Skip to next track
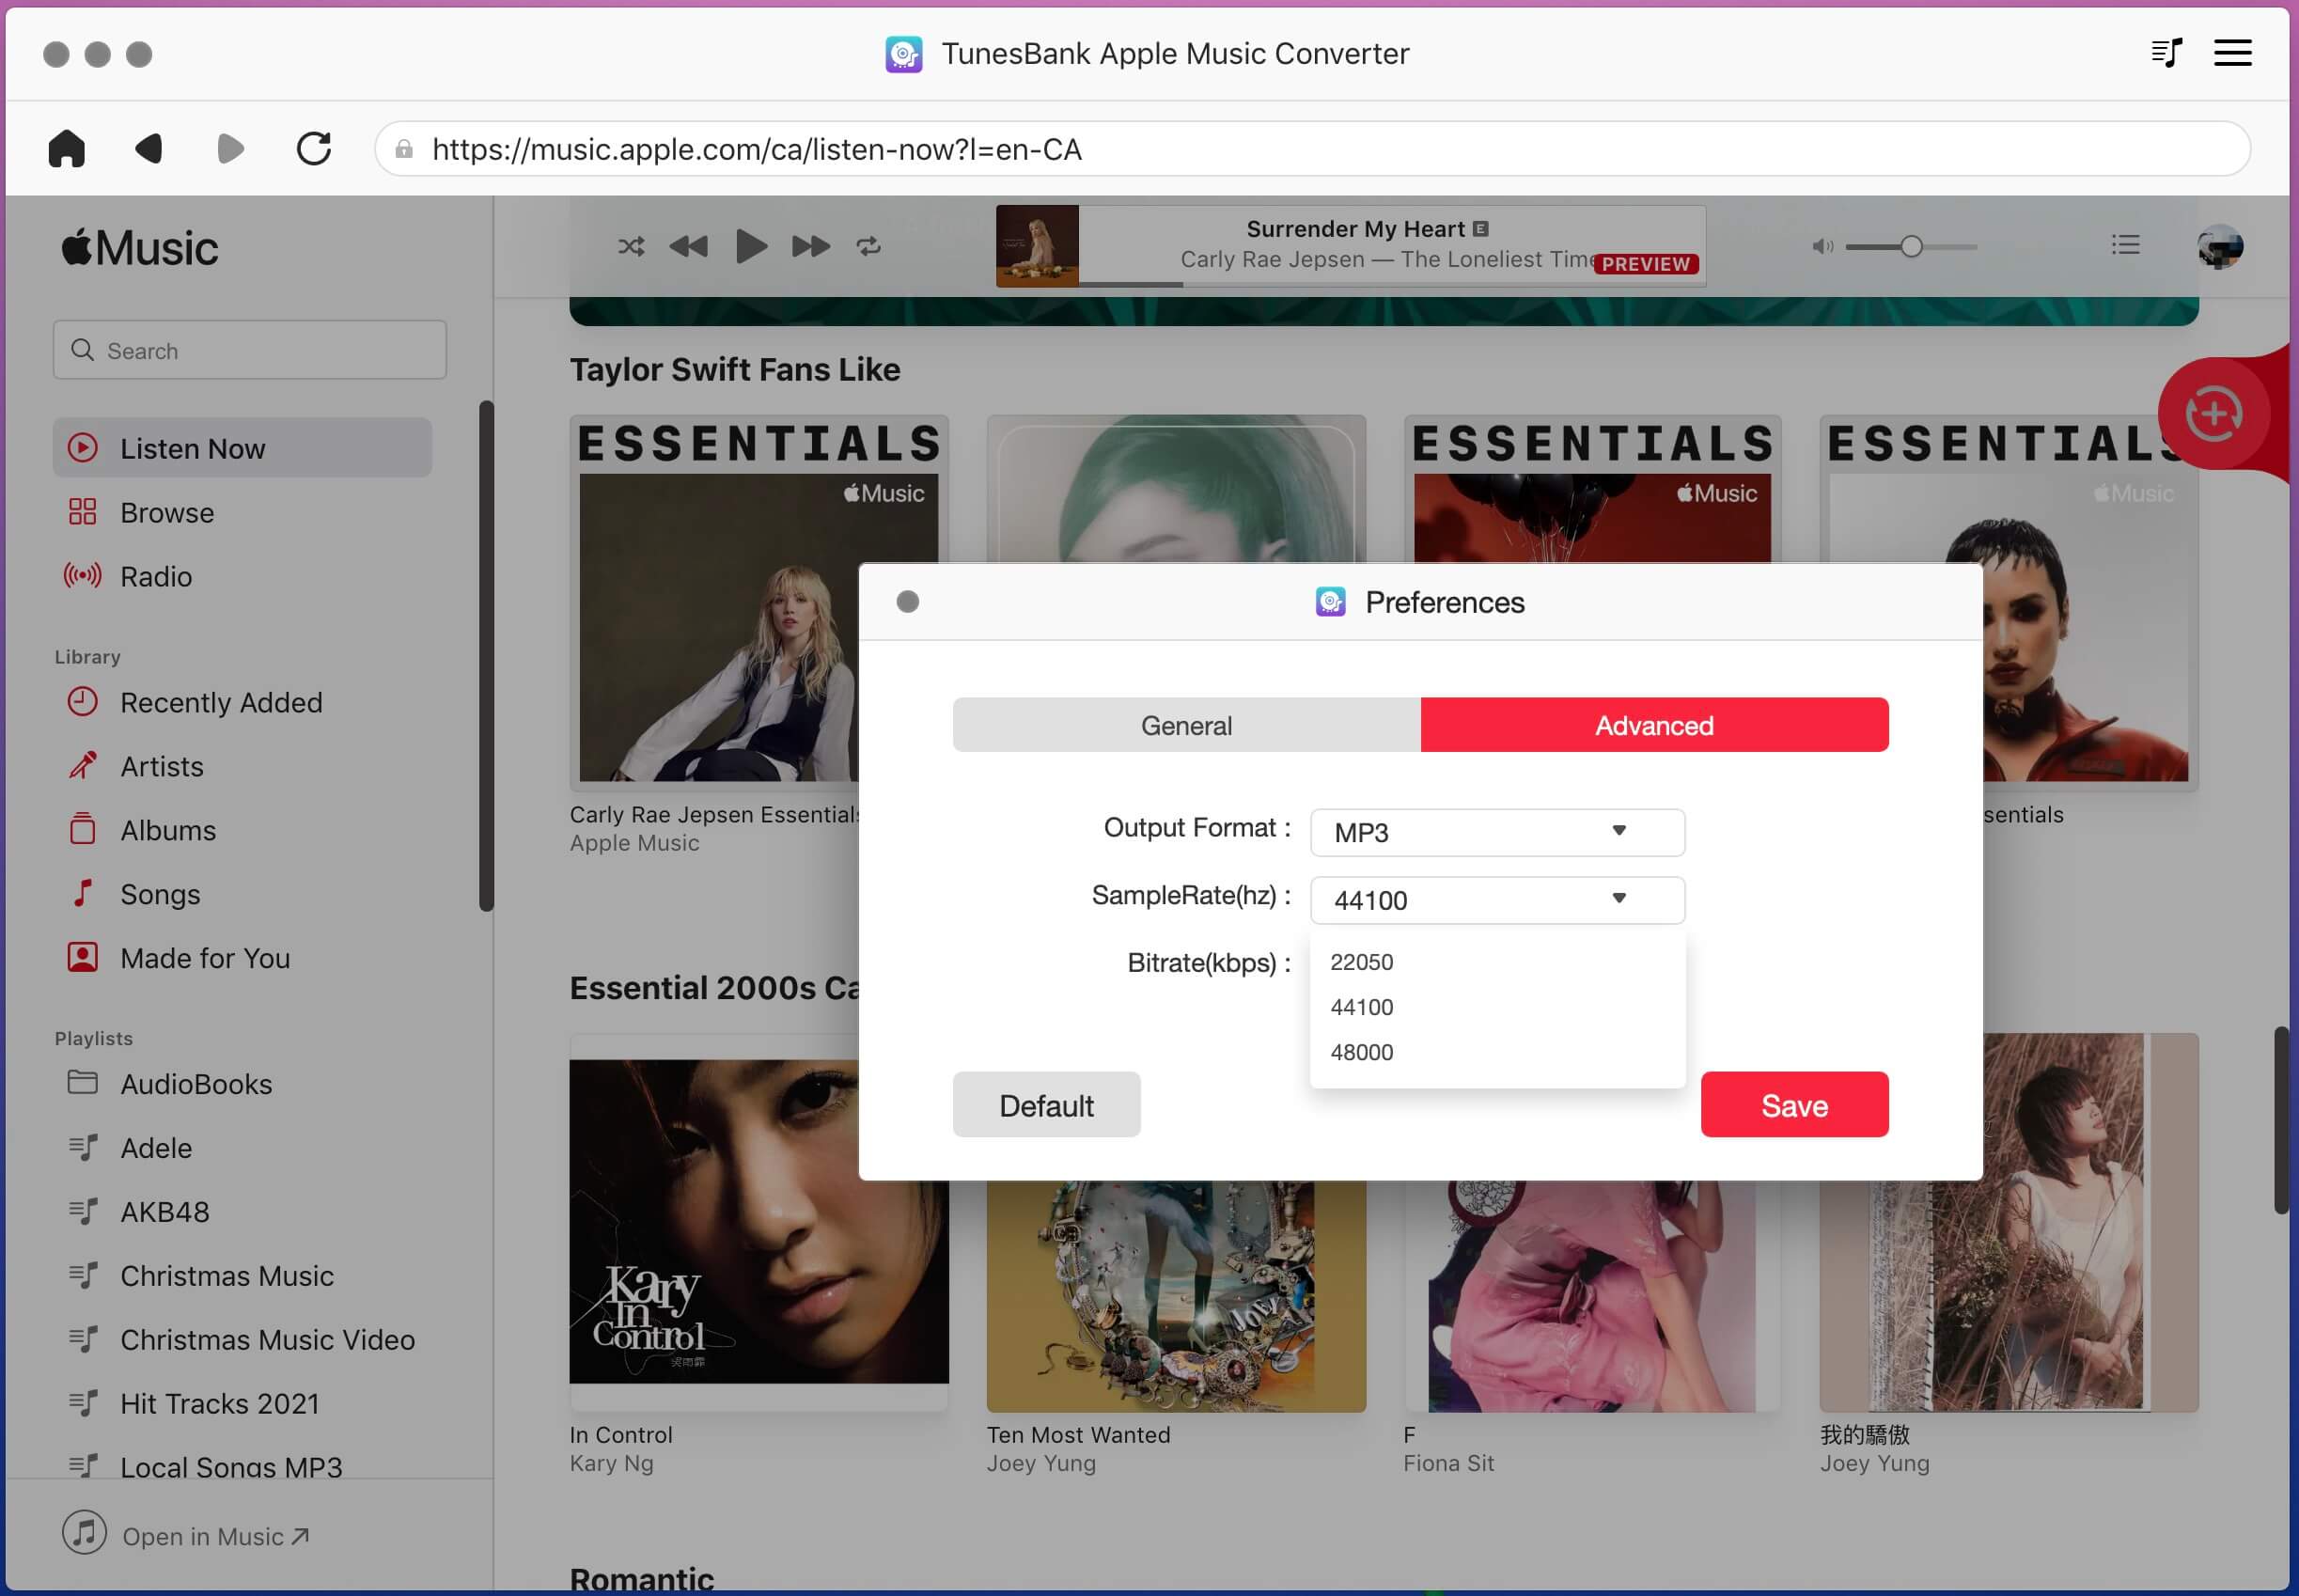 (x=811, y=246)
